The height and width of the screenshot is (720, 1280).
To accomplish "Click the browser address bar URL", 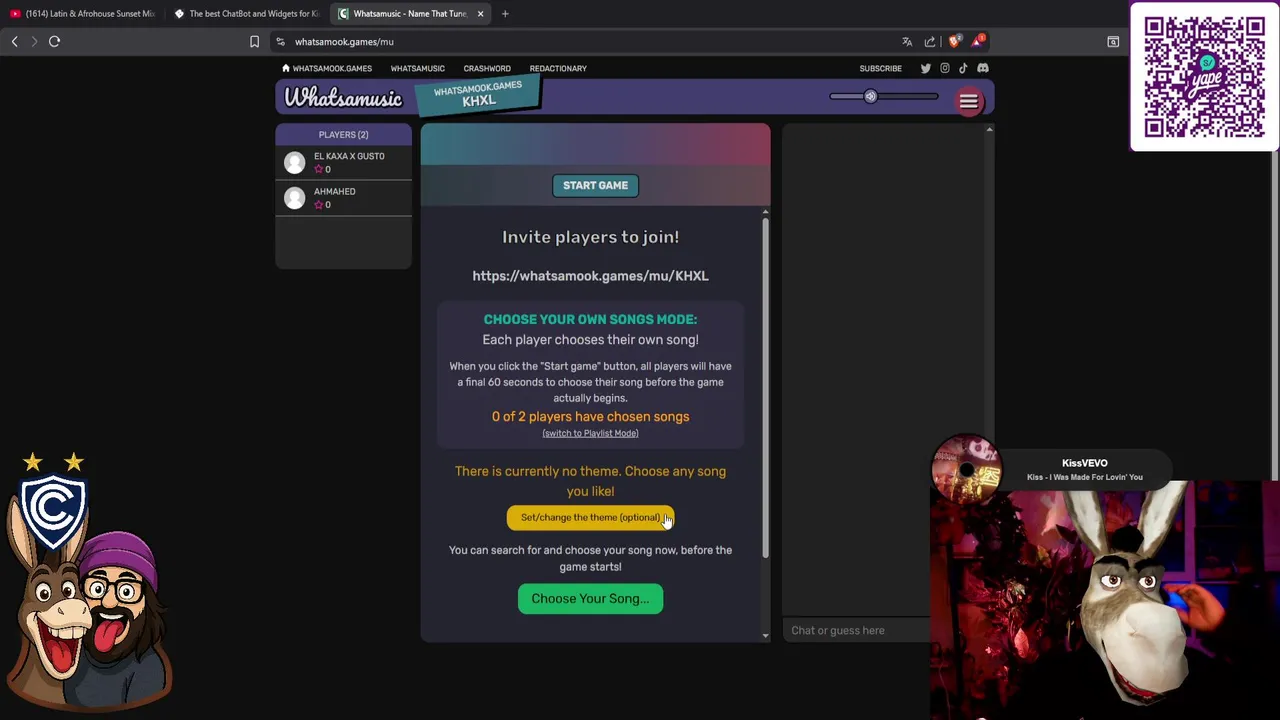I will 344,42.
